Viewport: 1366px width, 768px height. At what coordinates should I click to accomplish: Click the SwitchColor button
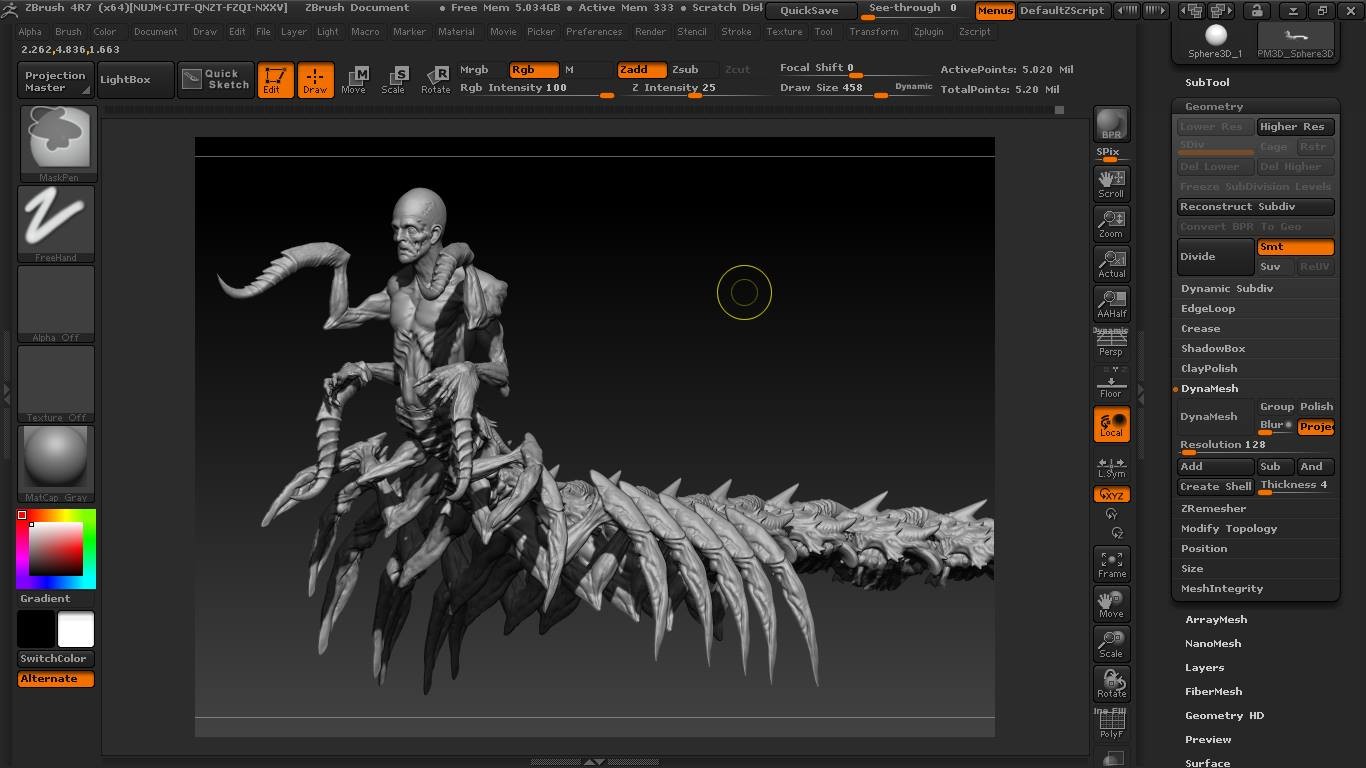click(x=56, y=658)
